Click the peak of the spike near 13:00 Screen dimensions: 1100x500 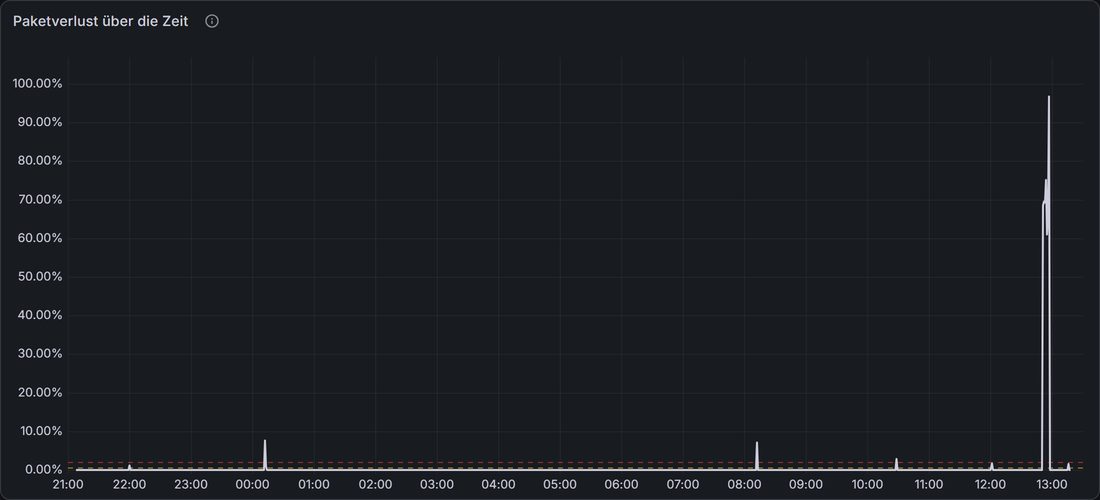click(x=1049, y=97)
